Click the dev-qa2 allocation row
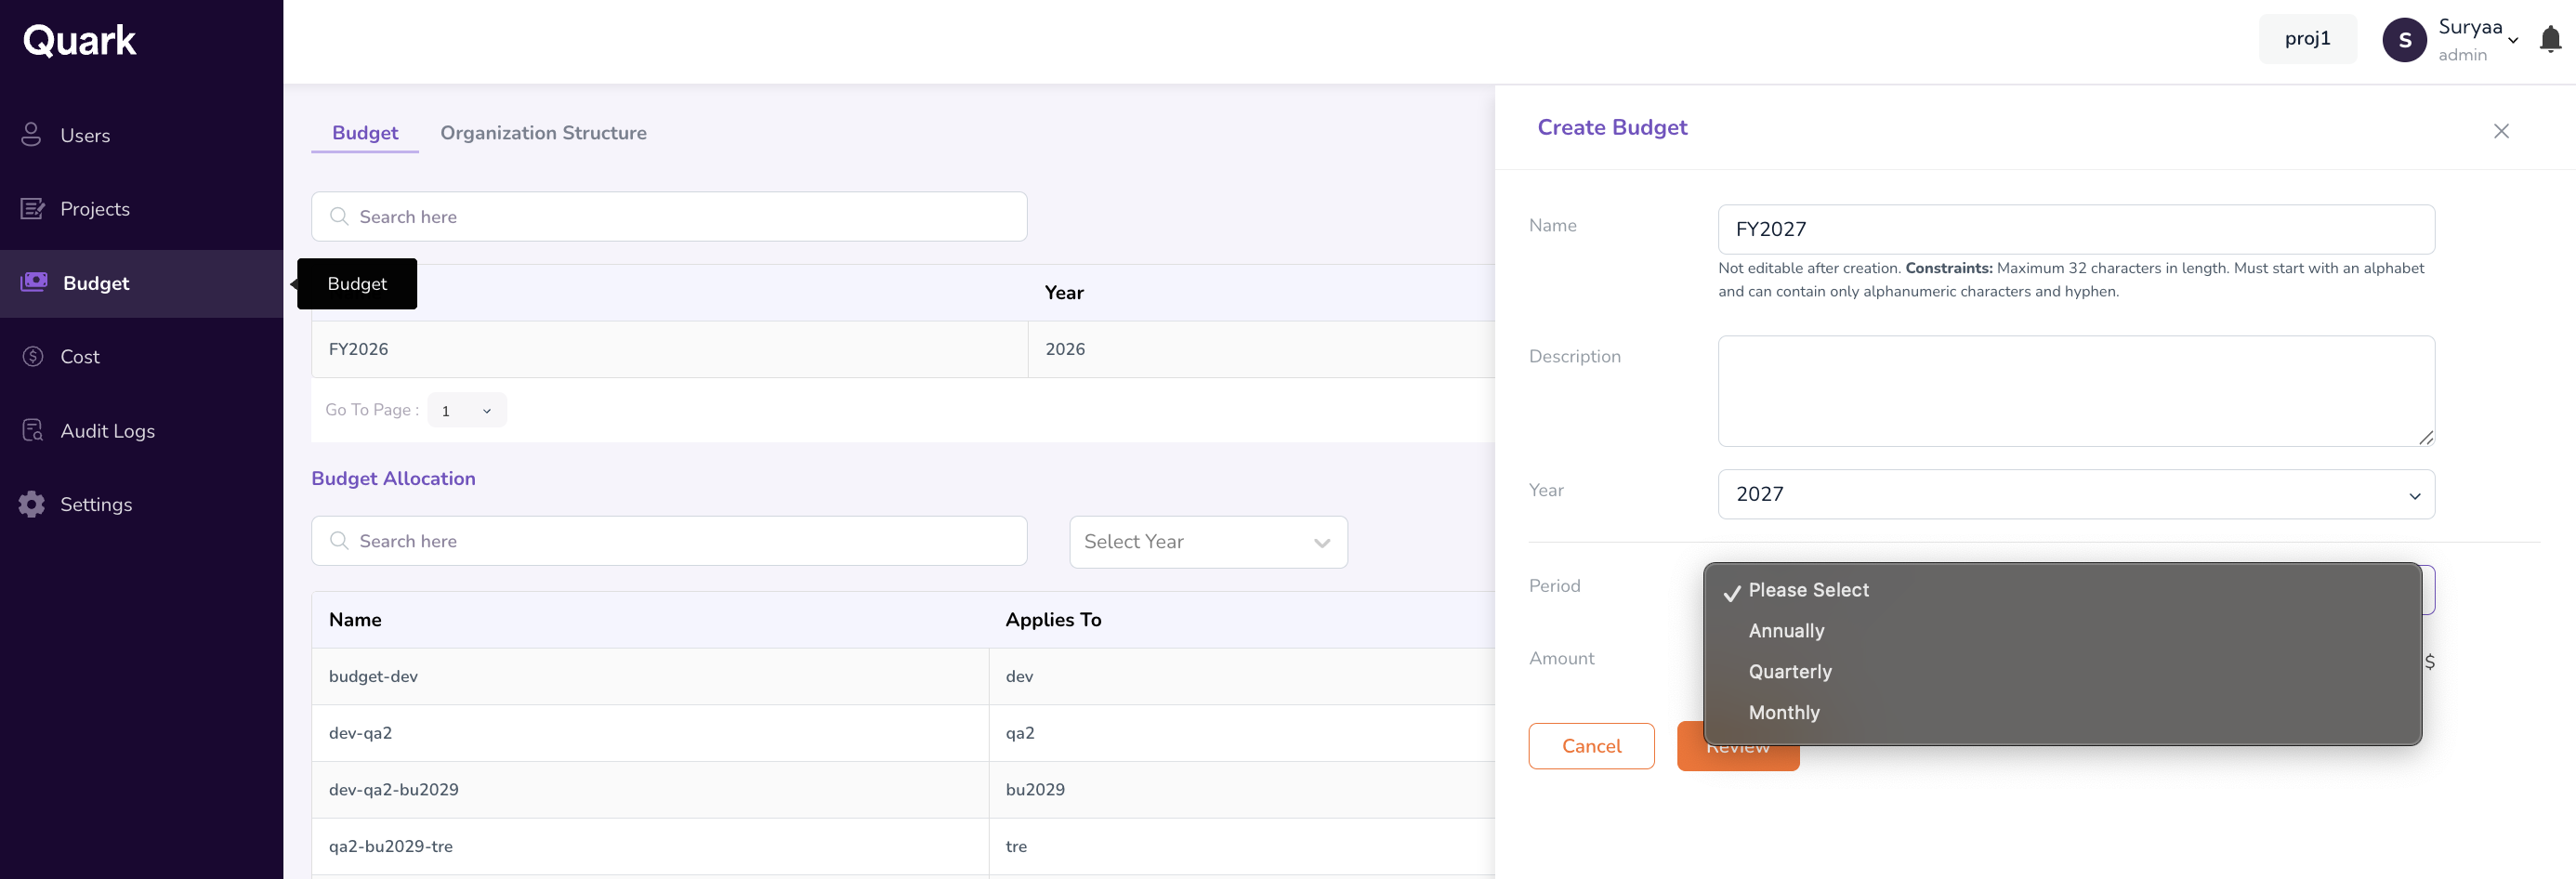2576x879 pixels. [x=903, y=733]
